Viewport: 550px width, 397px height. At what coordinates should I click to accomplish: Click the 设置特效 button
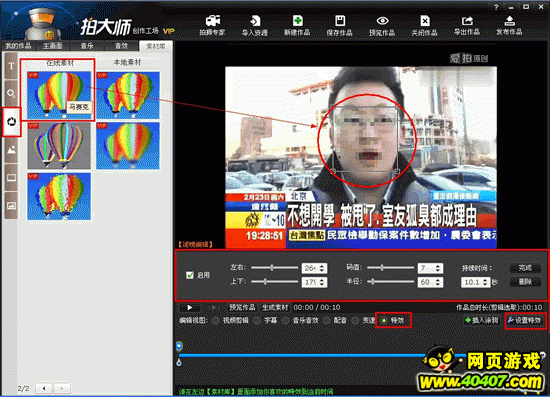click(x=525, y=320)
